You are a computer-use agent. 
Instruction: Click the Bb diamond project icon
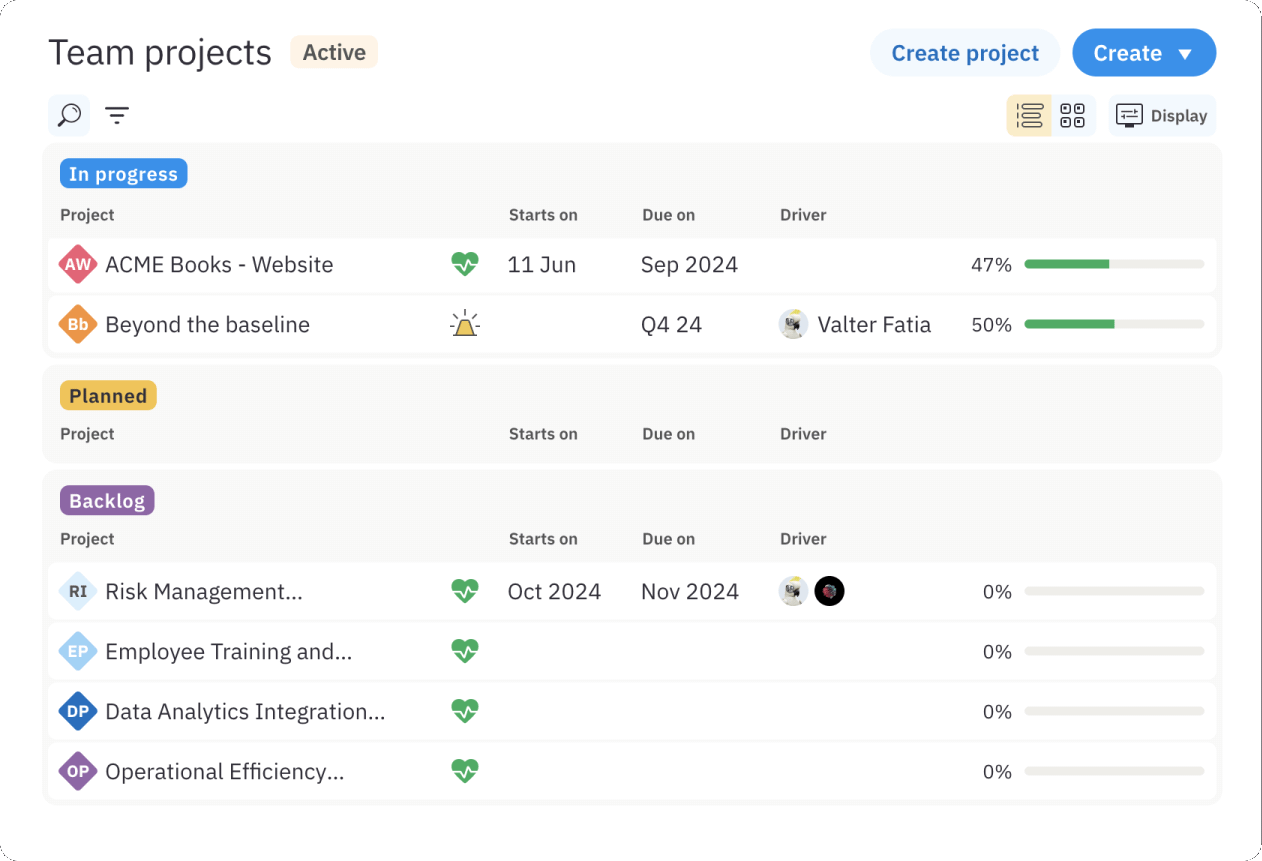point(78,325)
